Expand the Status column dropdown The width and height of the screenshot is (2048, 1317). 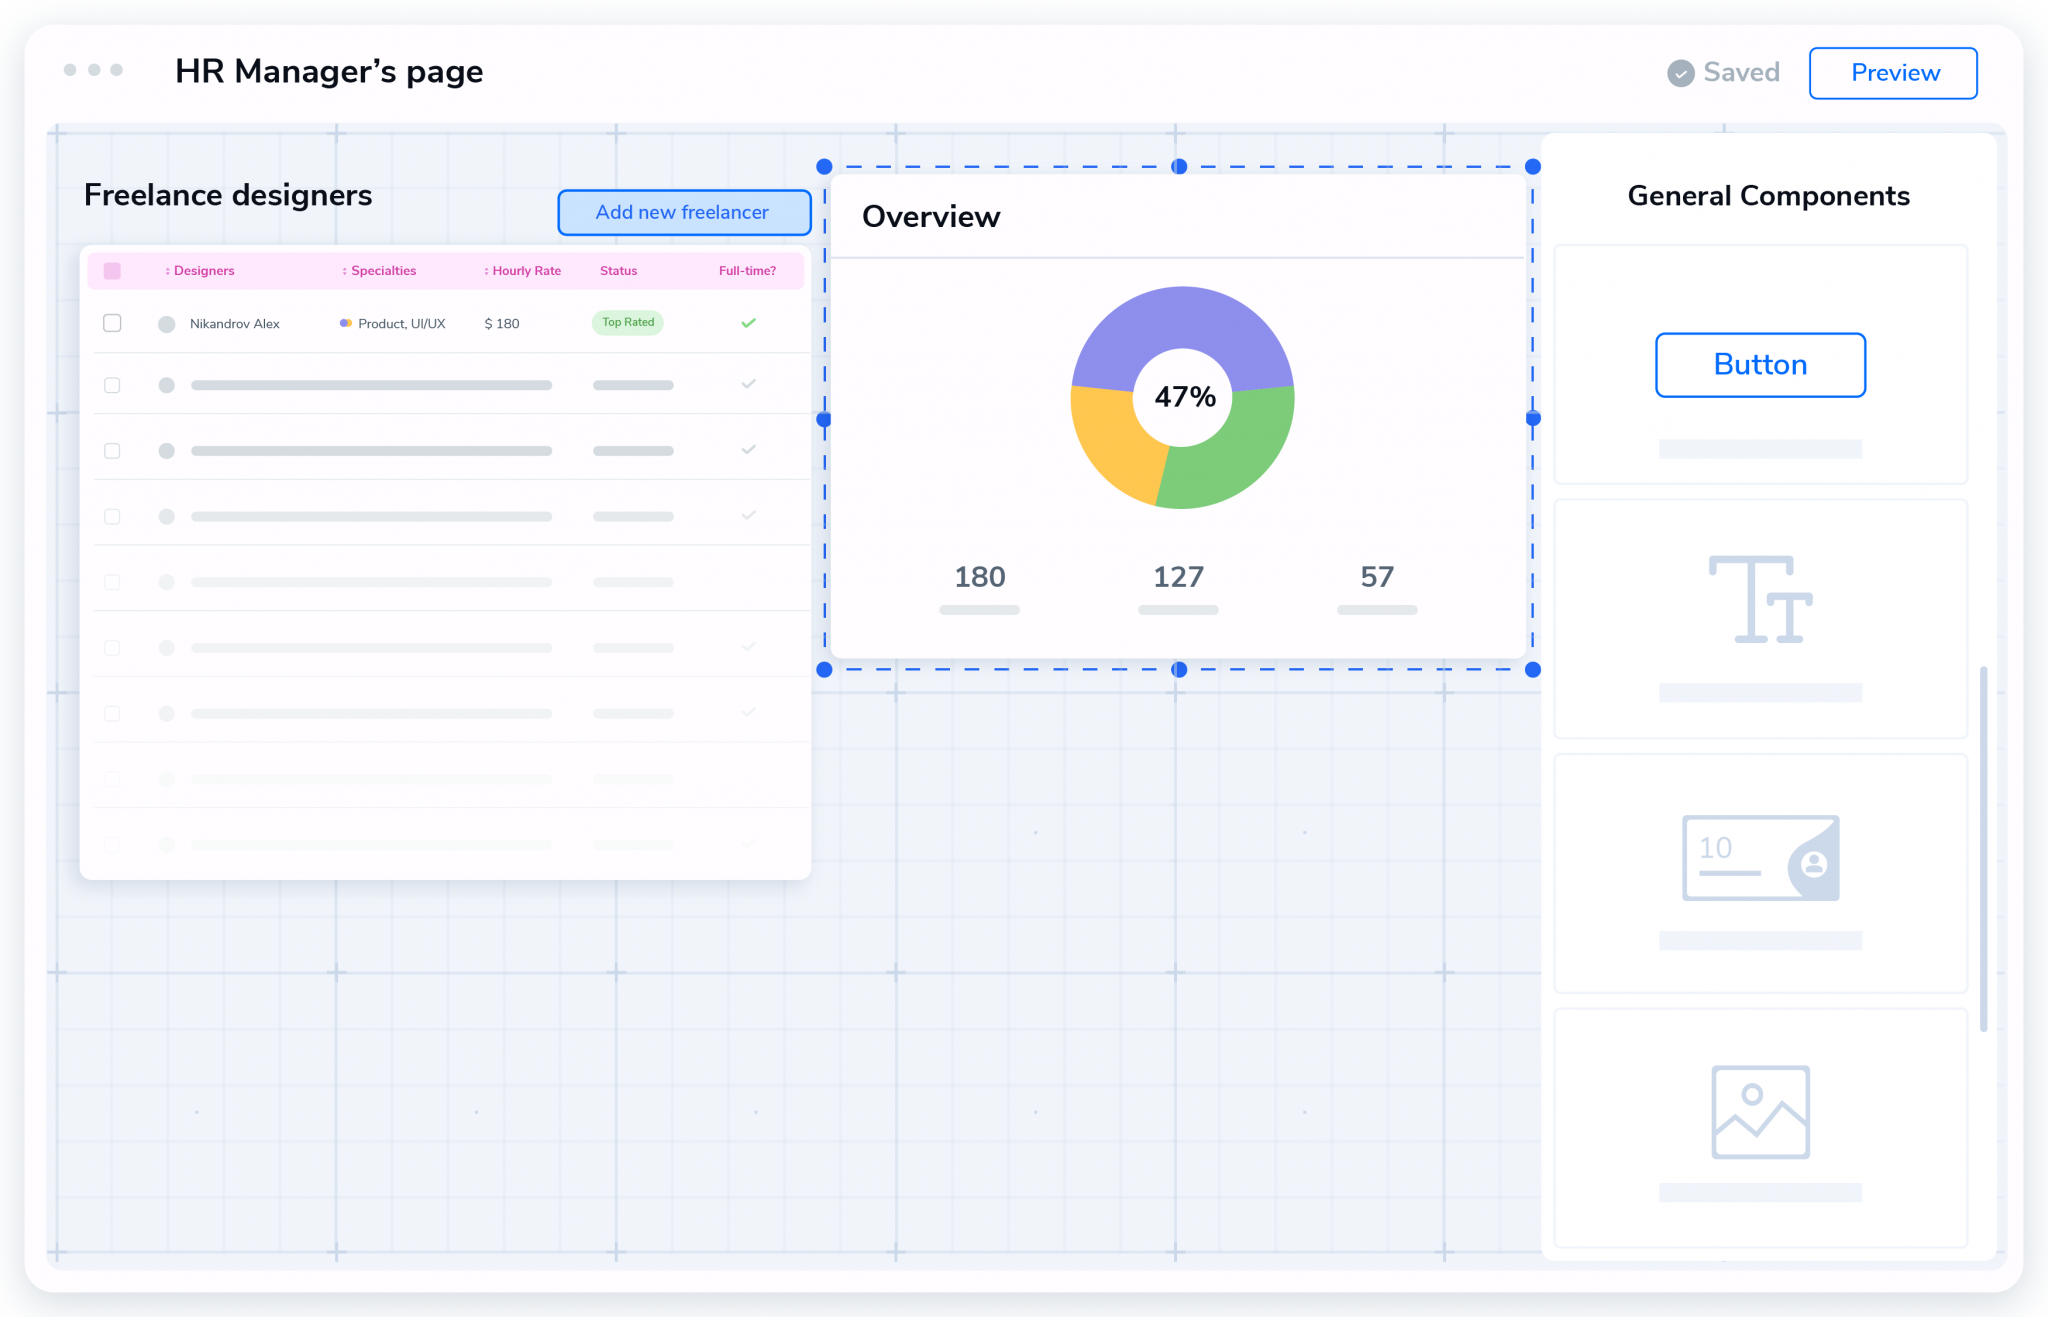pyautogui.click(x=618, y=270)
